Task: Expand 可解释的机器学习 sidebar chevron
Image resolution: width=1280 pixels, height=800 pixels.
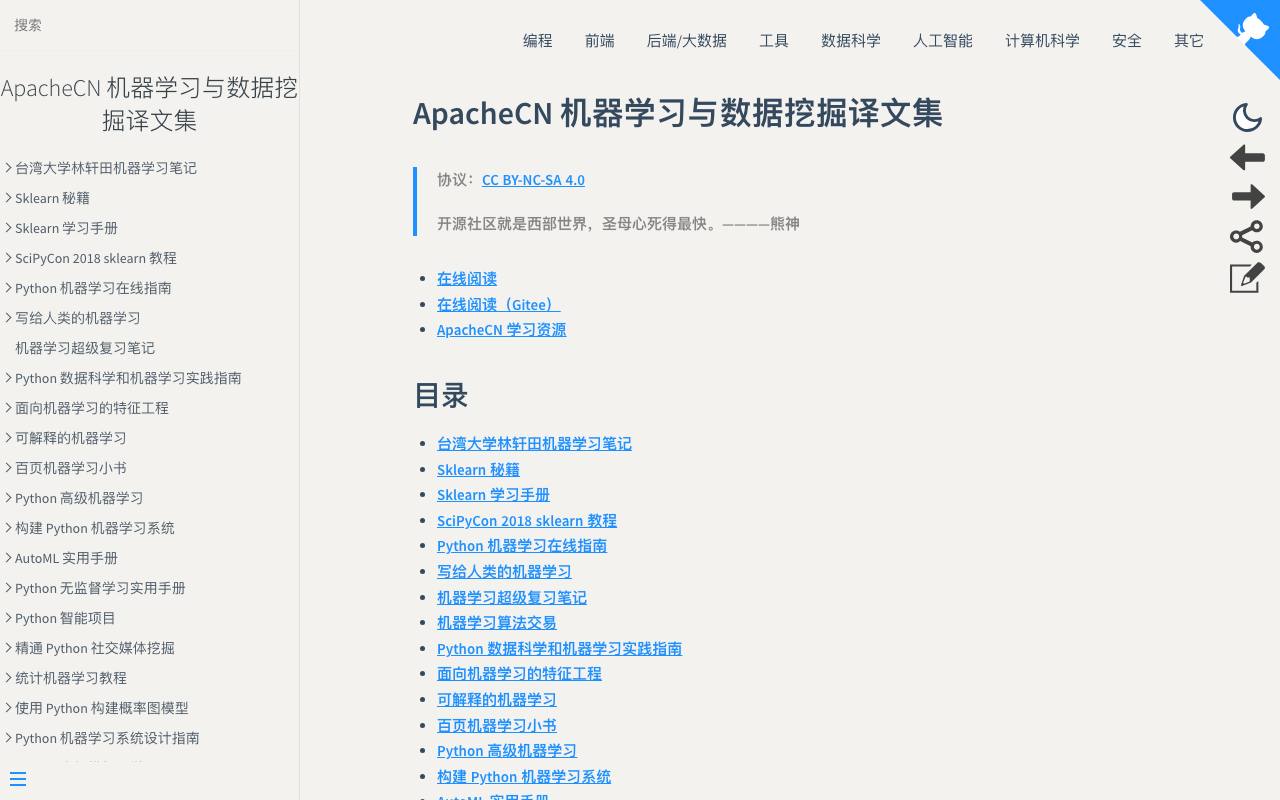Action: pyautogui.click(x=8, y=438)
